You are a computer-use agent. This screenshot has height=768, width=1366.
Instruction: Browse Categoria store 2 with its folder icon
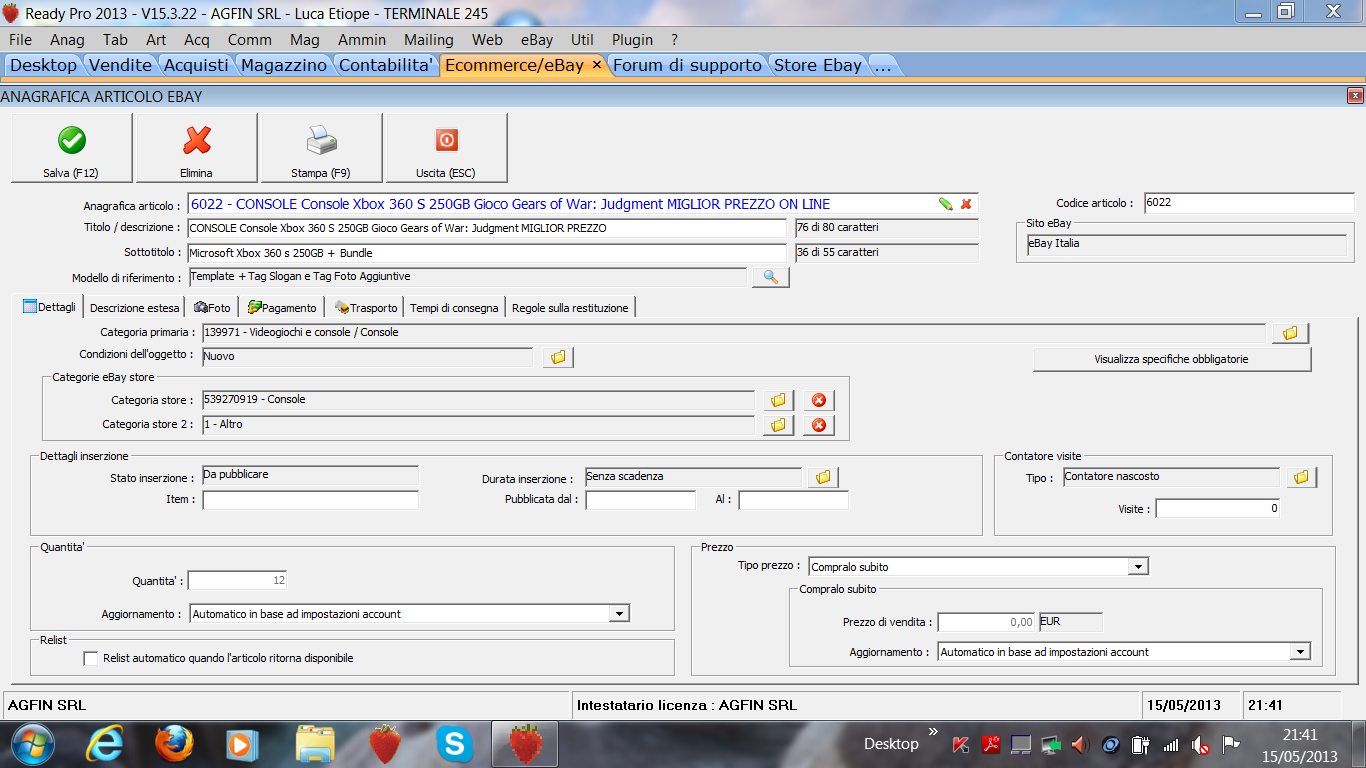(x=778, y=425)
